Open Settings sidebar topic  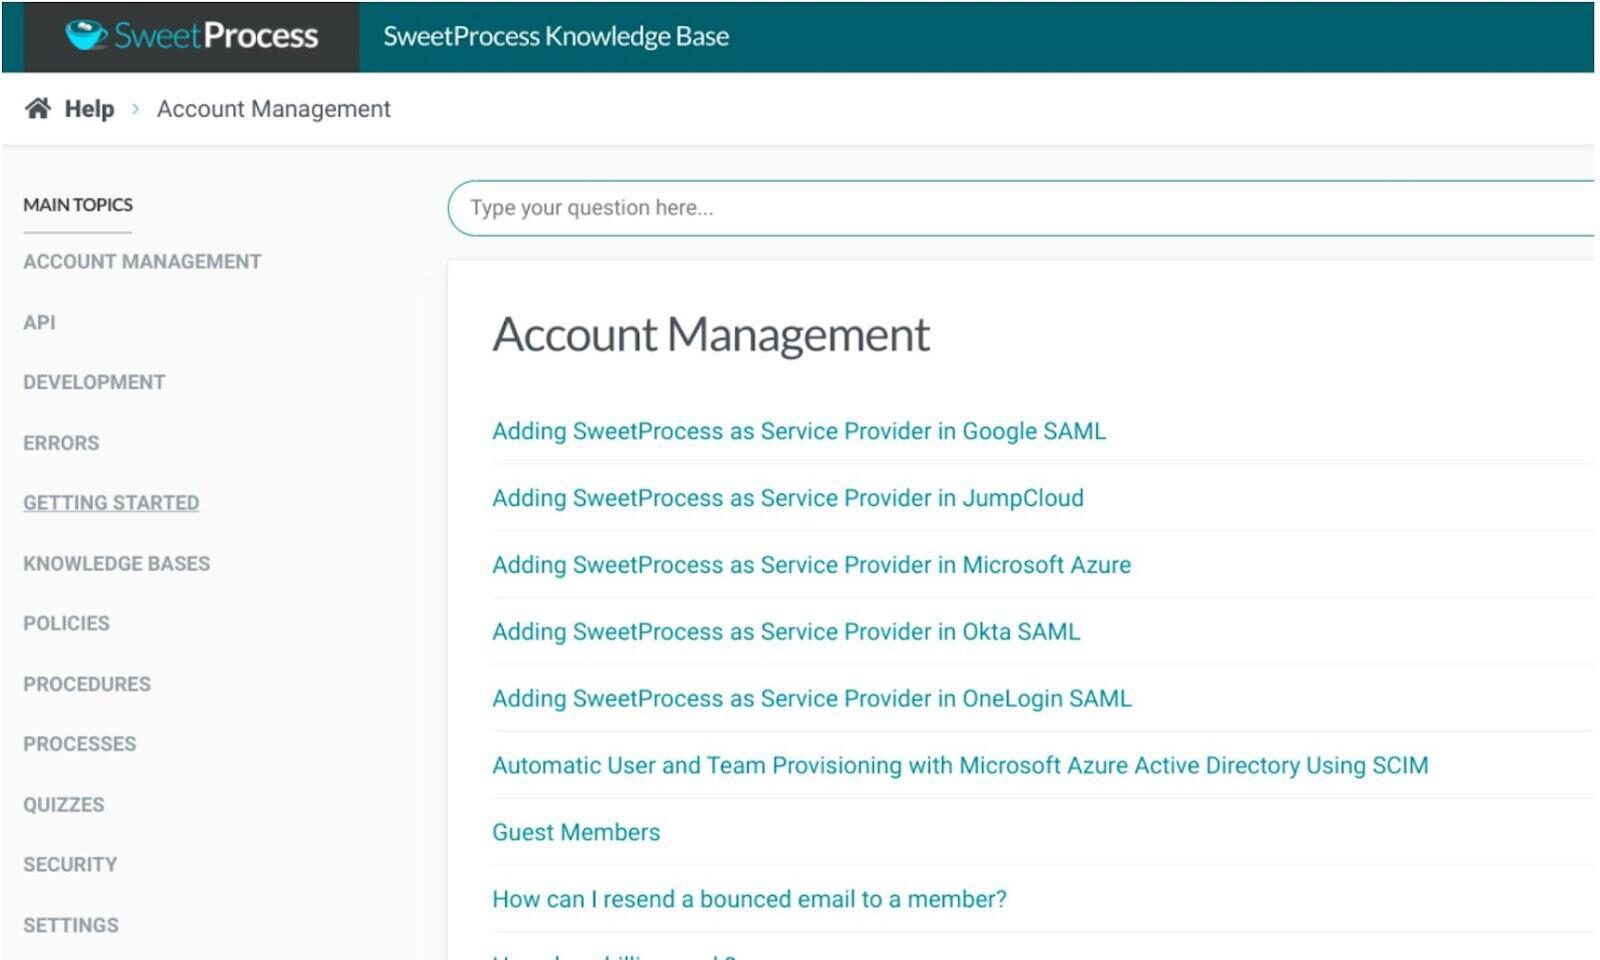click(x=70, y=925)
